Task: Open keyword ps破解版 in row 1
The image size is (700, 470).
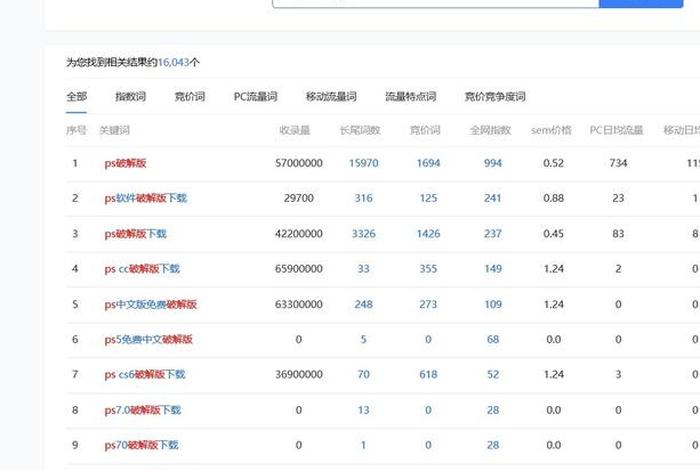Action: 125,163
